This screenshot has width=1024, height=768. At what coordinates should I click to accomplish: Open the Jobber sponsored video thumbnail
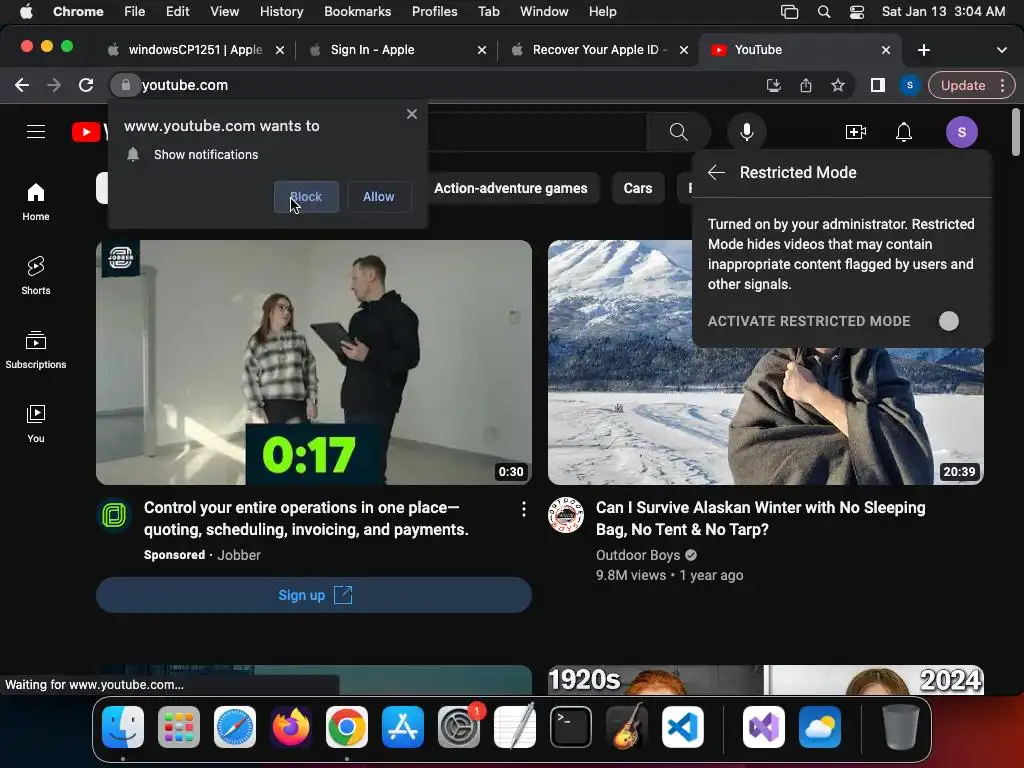(314, 362)
